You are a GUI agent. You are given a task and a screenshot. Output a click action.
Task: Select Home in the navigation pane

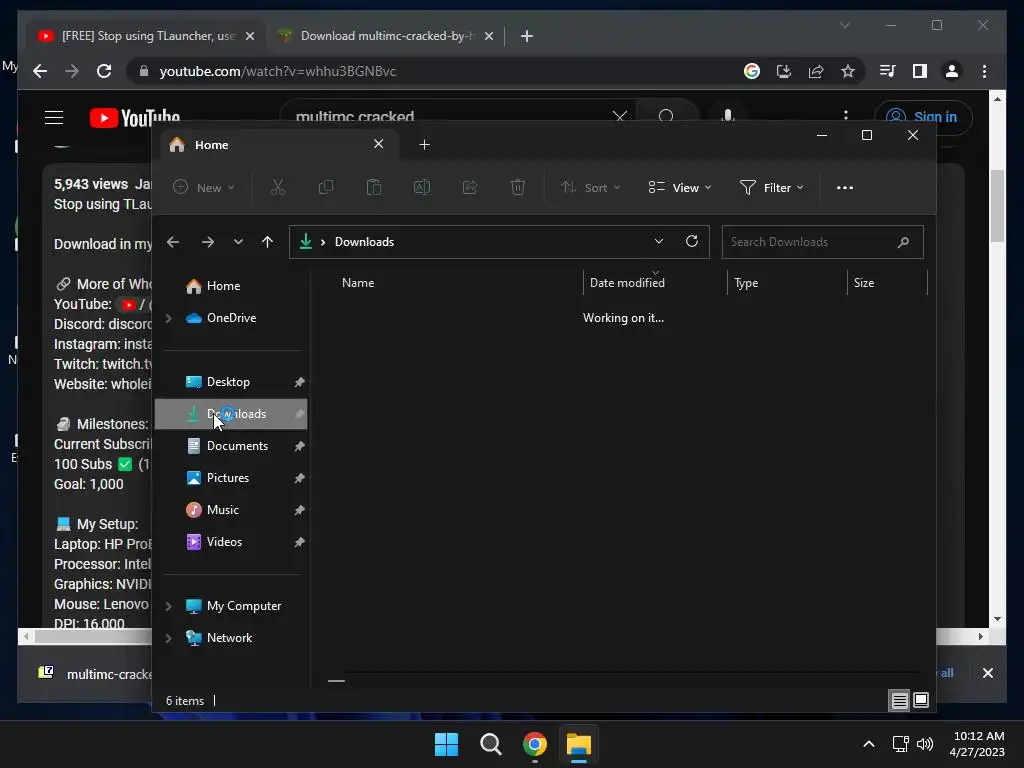(x=231, y=286)
